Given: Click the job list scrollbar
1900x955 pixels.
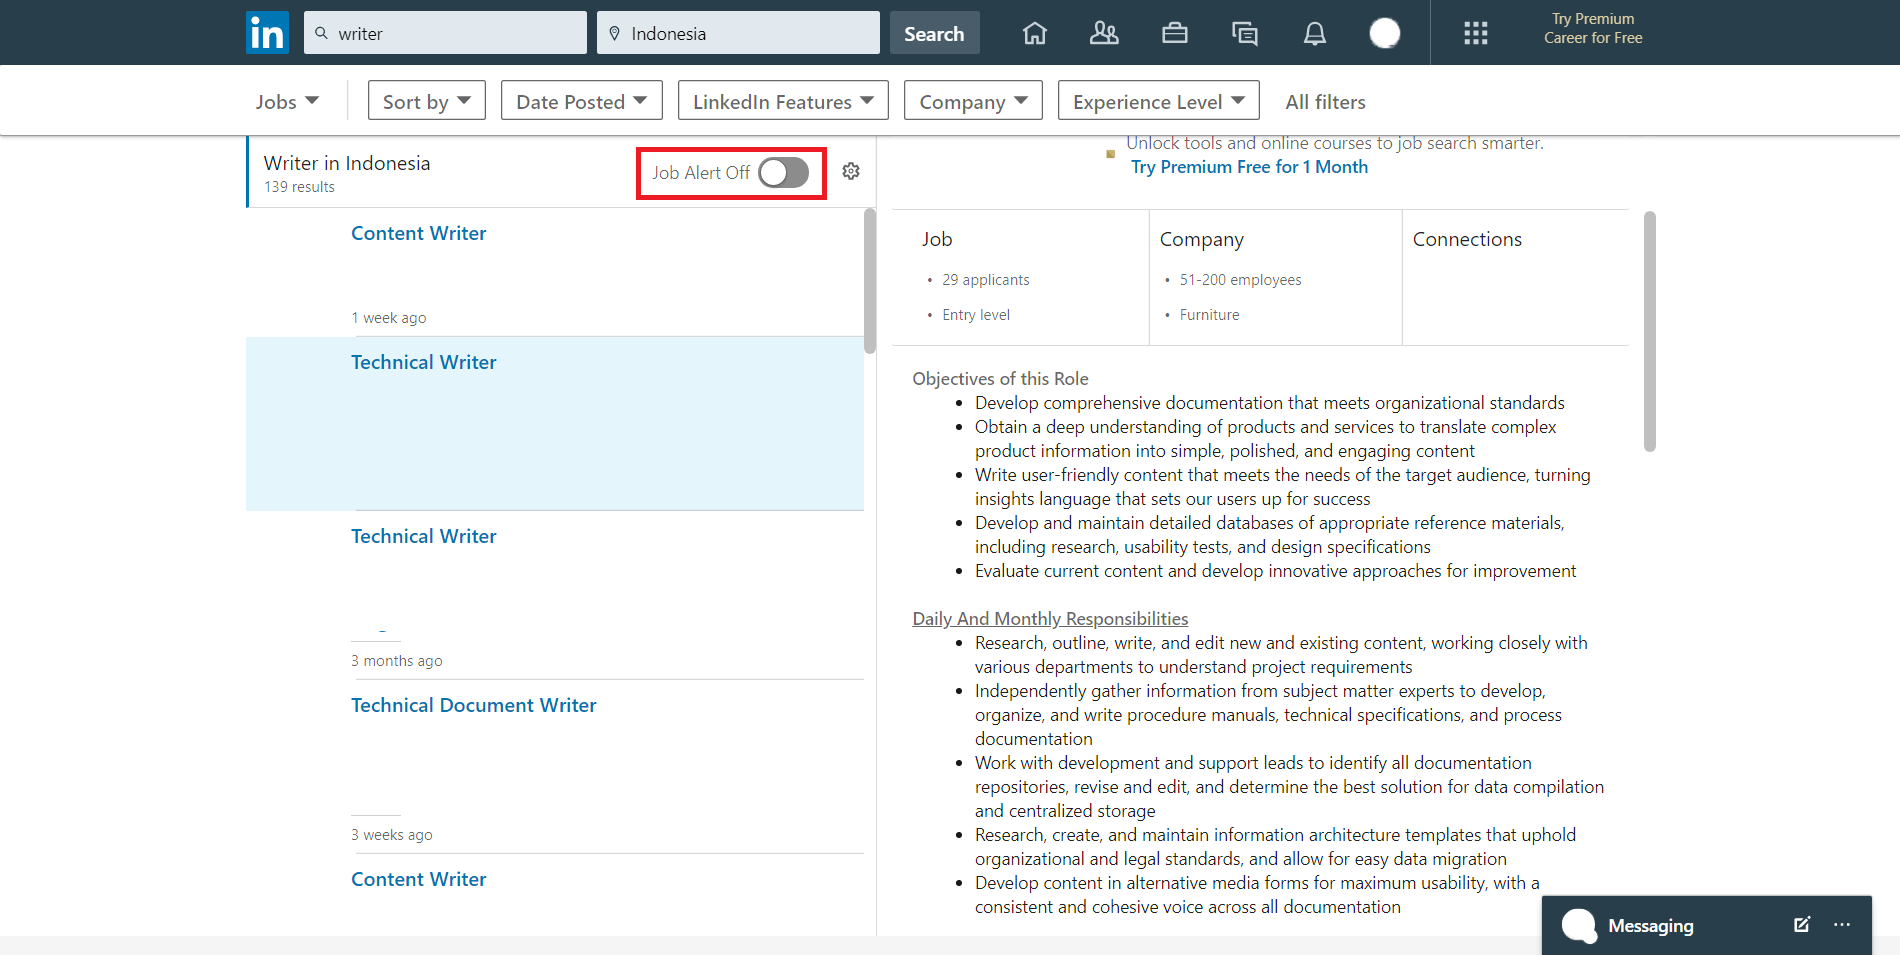Looking at the screenshot, I should 869,281.
